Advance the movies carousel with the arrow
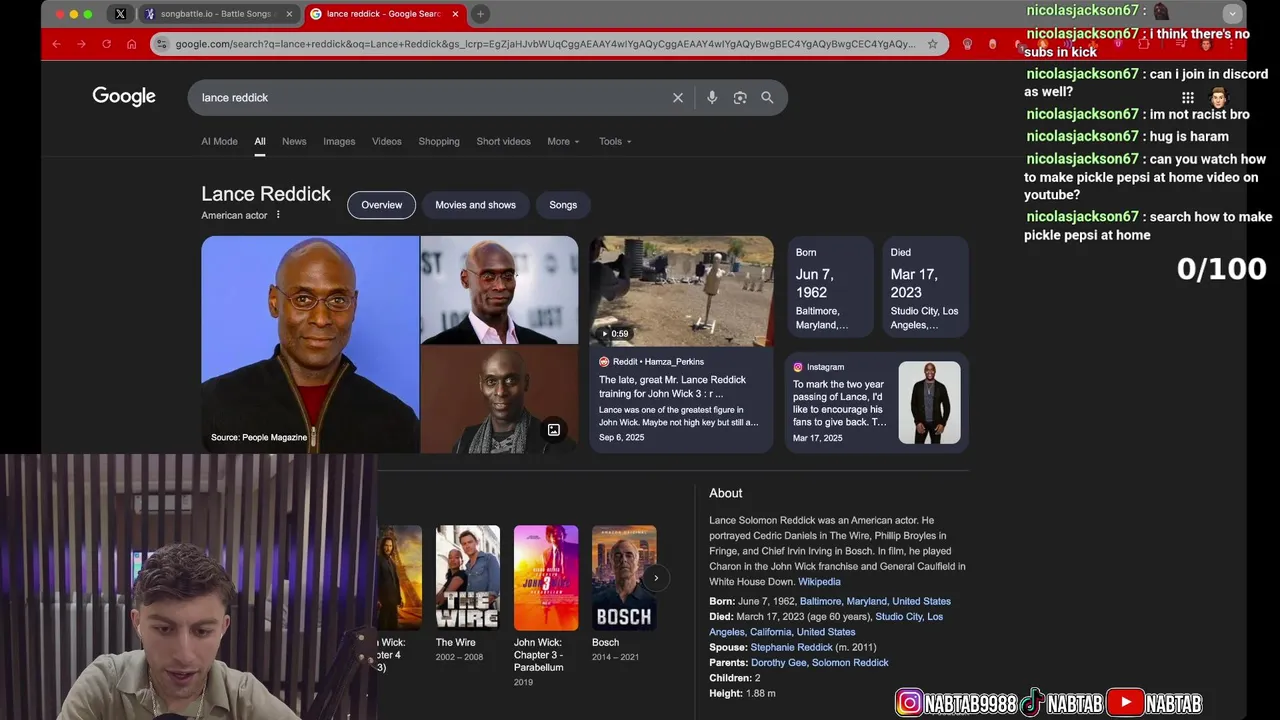The width and height of the screenshot is (1280, 720). coord(656,578)
